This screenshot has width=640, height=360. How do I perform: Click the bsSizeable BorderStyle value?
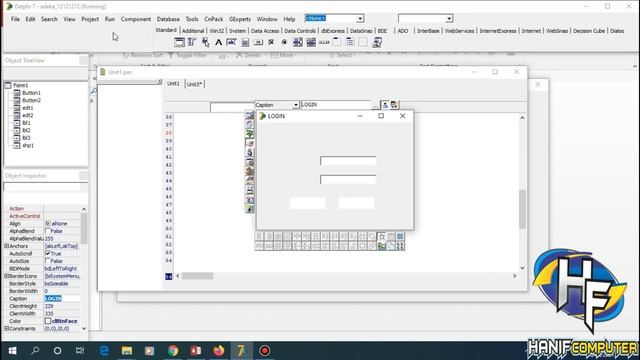[x=56, y=284]
